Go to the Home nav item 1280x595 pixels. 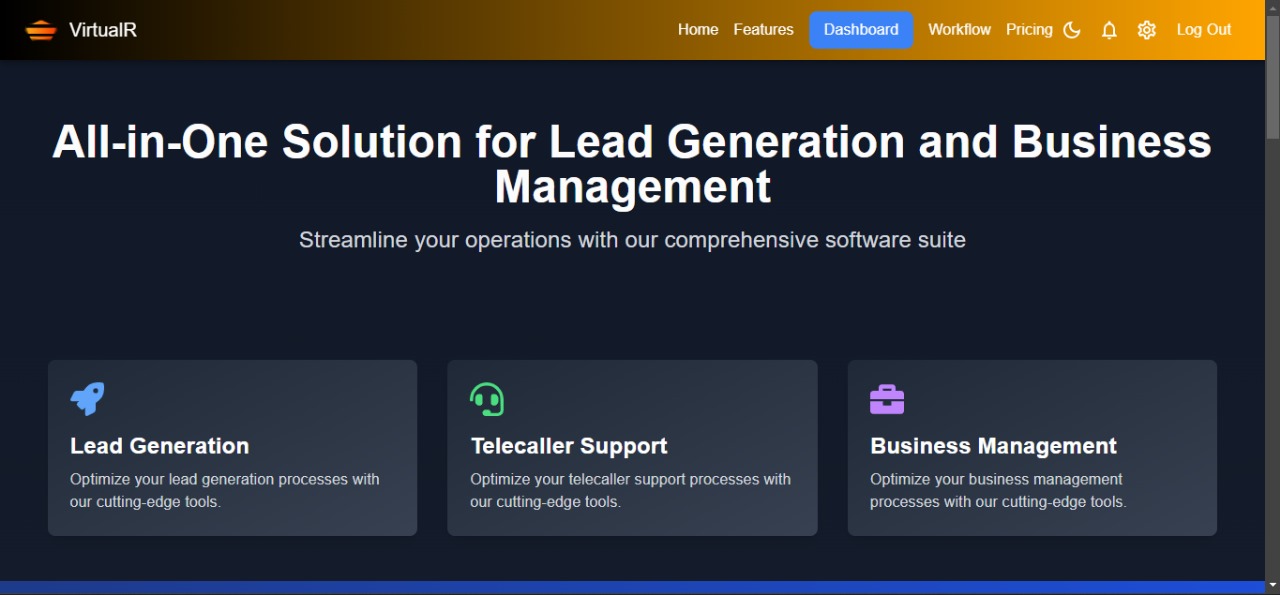[698, 30]
